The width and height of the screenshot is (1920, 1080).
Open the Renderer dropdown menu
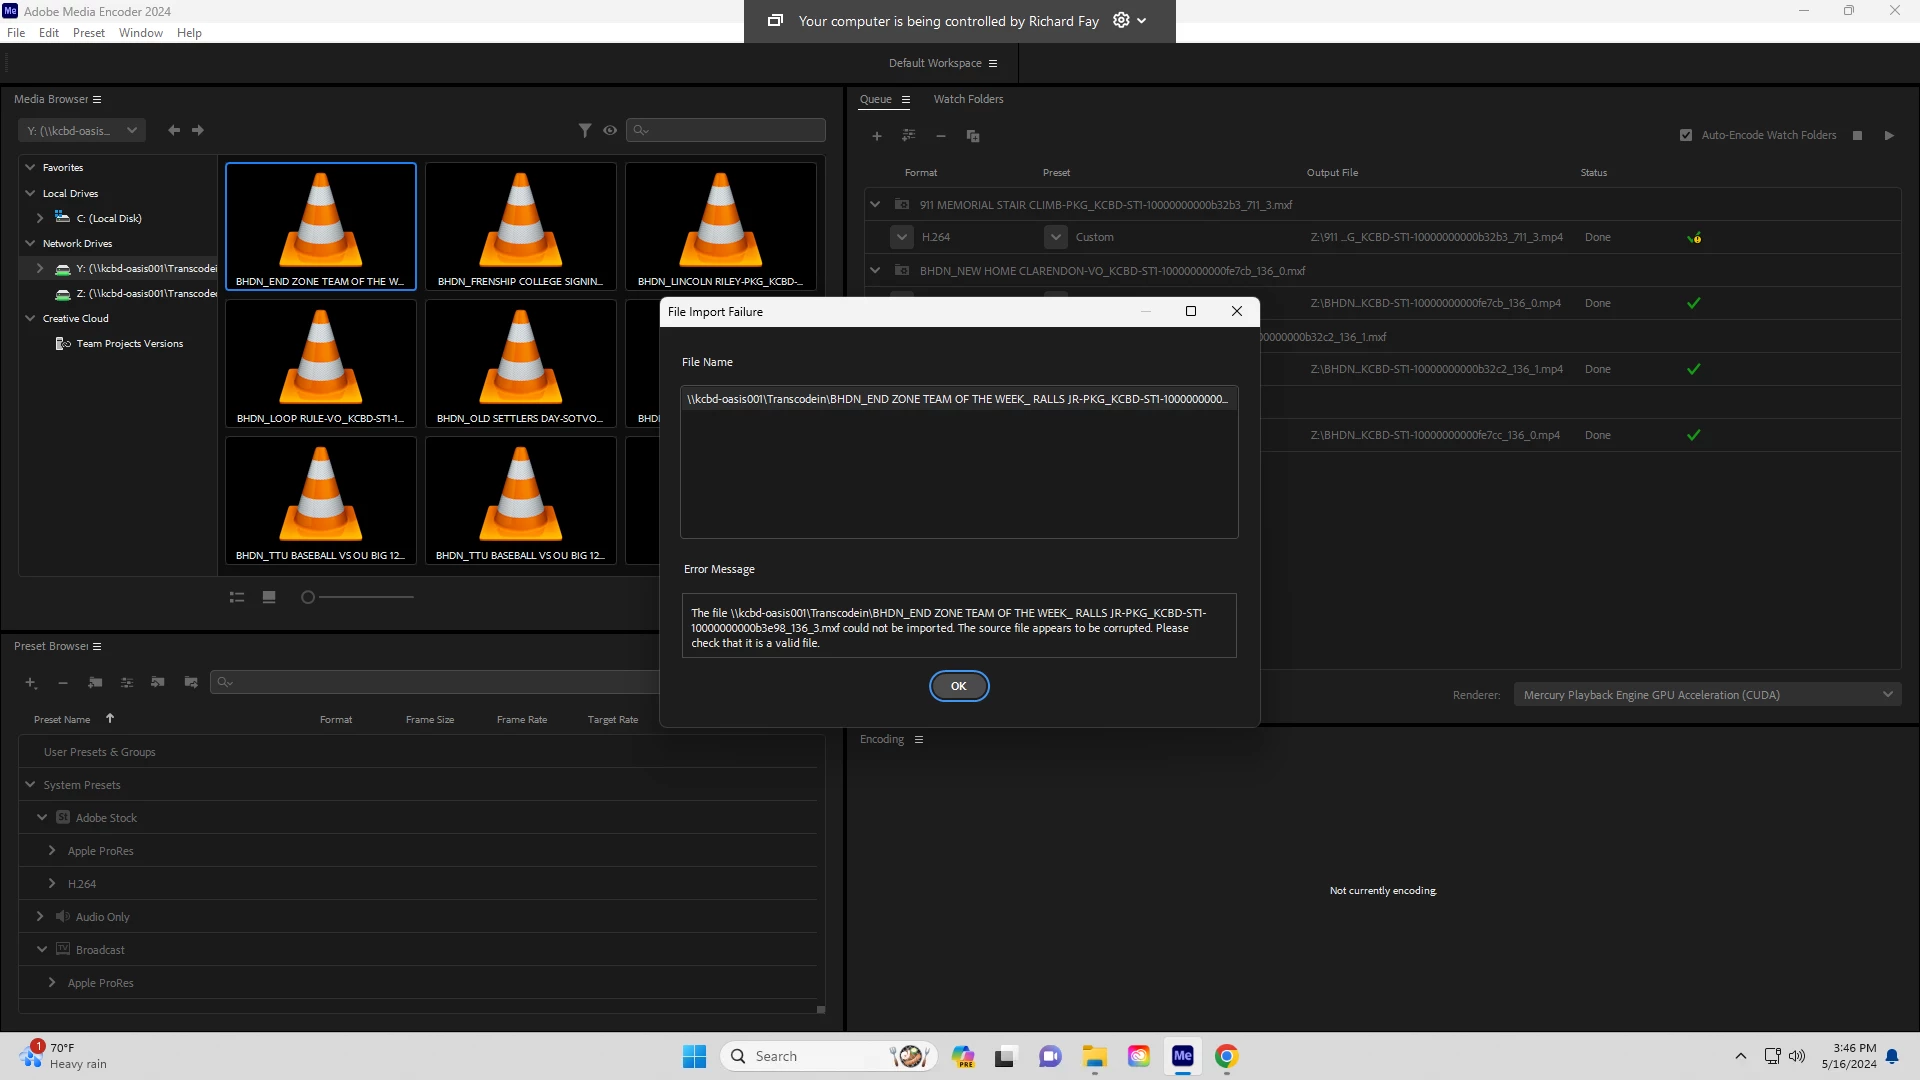coord(1707,695)
